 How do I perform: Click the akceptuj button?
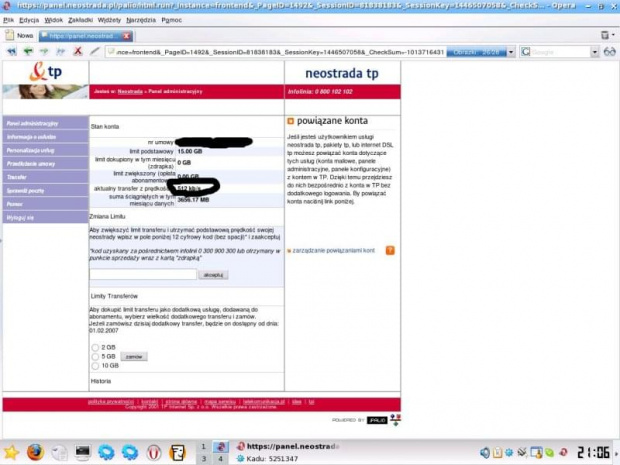213,275
